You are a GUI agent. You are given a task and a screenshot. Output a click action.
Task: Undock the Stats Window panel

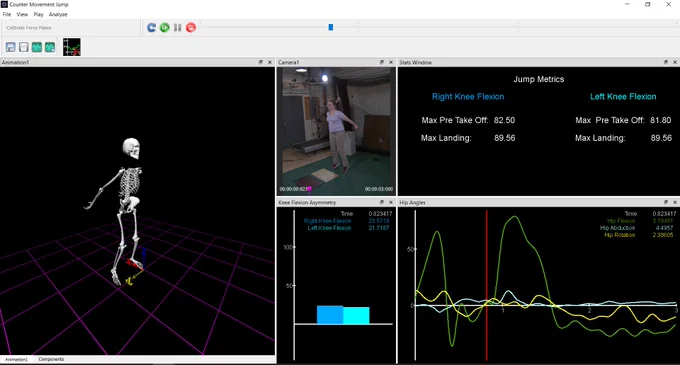[x=666, y=62]
